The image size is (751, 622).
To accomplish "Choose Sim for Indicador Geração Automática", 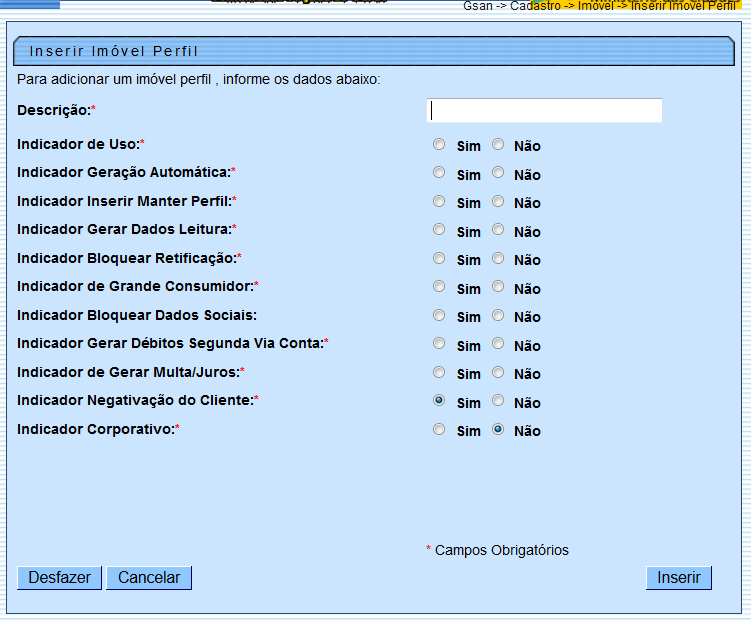I will coord(439,173).
